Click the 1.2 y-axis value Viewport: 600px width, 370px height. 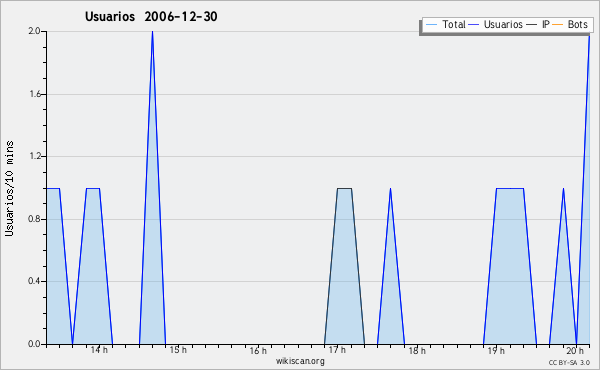coord(34,156)
